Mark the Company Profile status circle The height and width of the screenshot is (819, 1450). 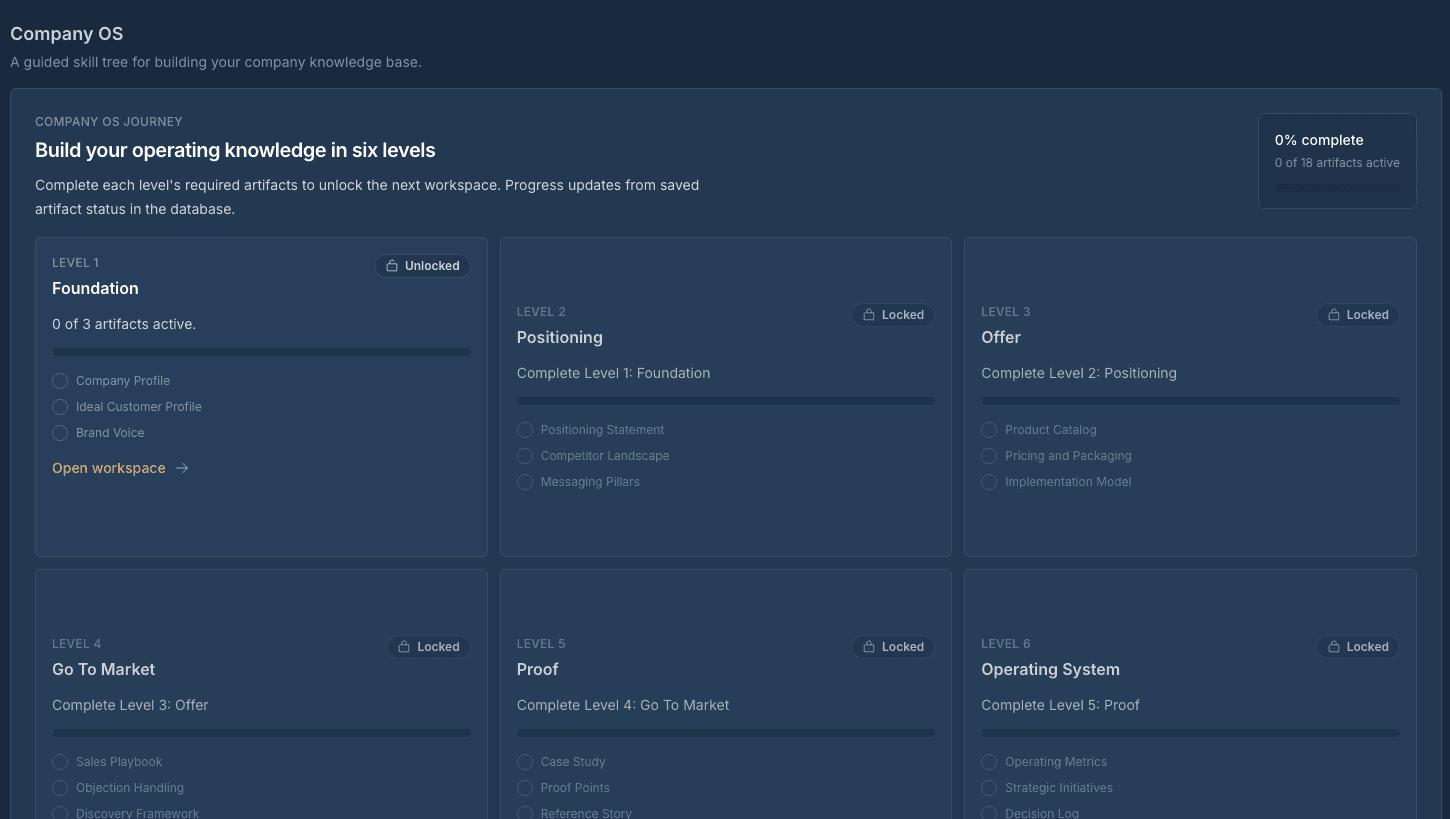pyautogui.click(x=60, y=381)
